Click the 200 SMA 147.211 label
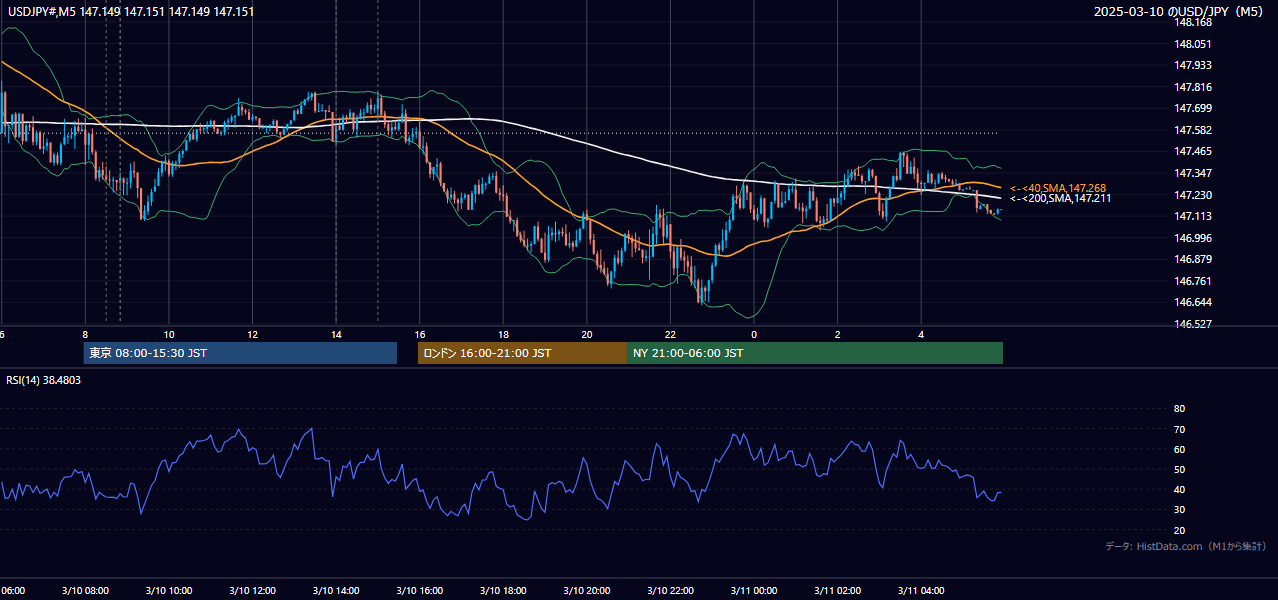 coord(1061,198)
